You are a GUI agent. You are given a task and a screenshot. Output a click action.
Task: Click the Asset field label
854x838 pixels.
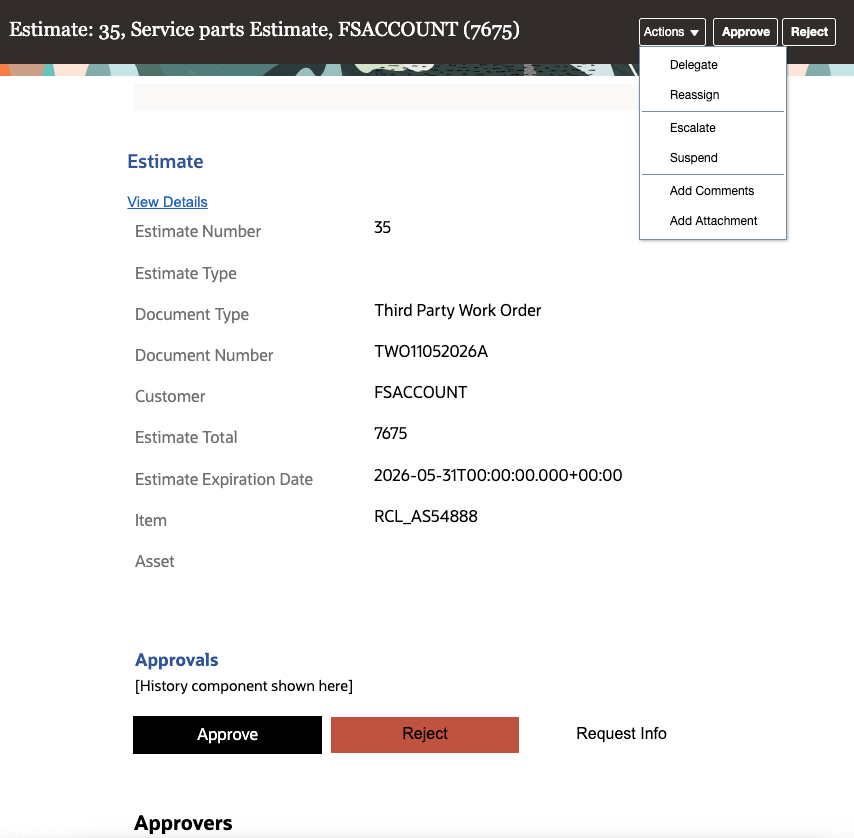(155, 561)
